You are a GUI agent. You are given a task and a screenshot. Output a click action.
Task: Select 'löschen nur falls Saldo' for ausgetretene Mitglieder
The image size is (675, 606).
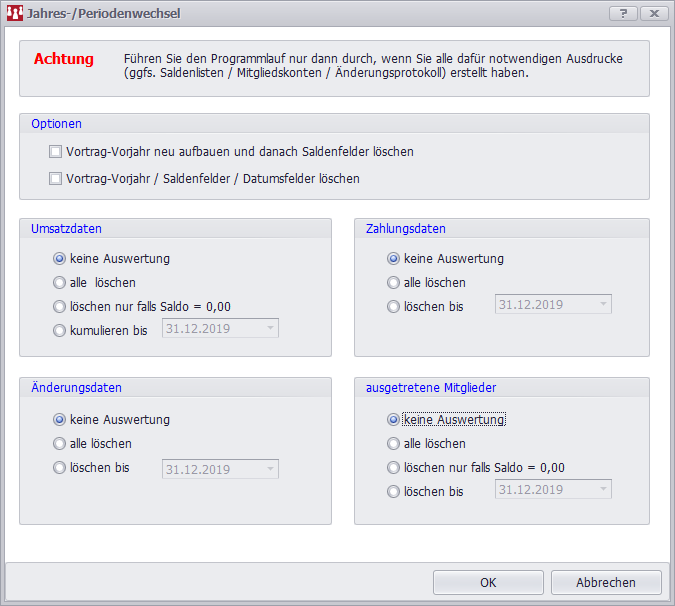pyautogui.click(x=393, y=468)
